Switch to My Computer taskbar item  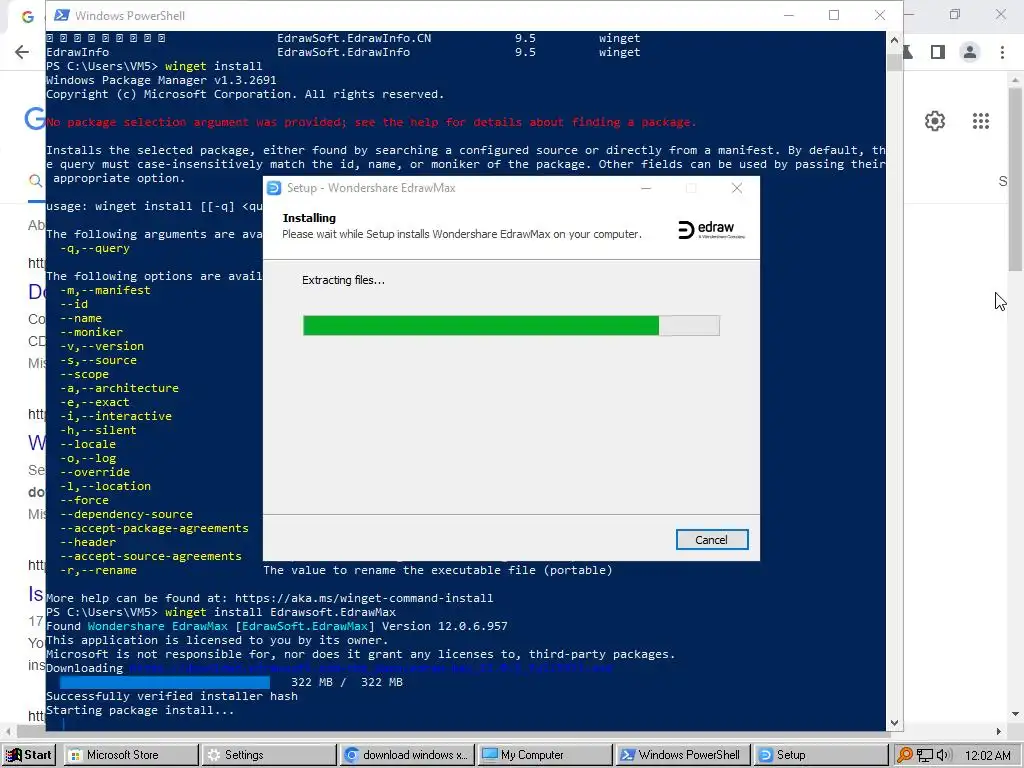coord(545,755)
